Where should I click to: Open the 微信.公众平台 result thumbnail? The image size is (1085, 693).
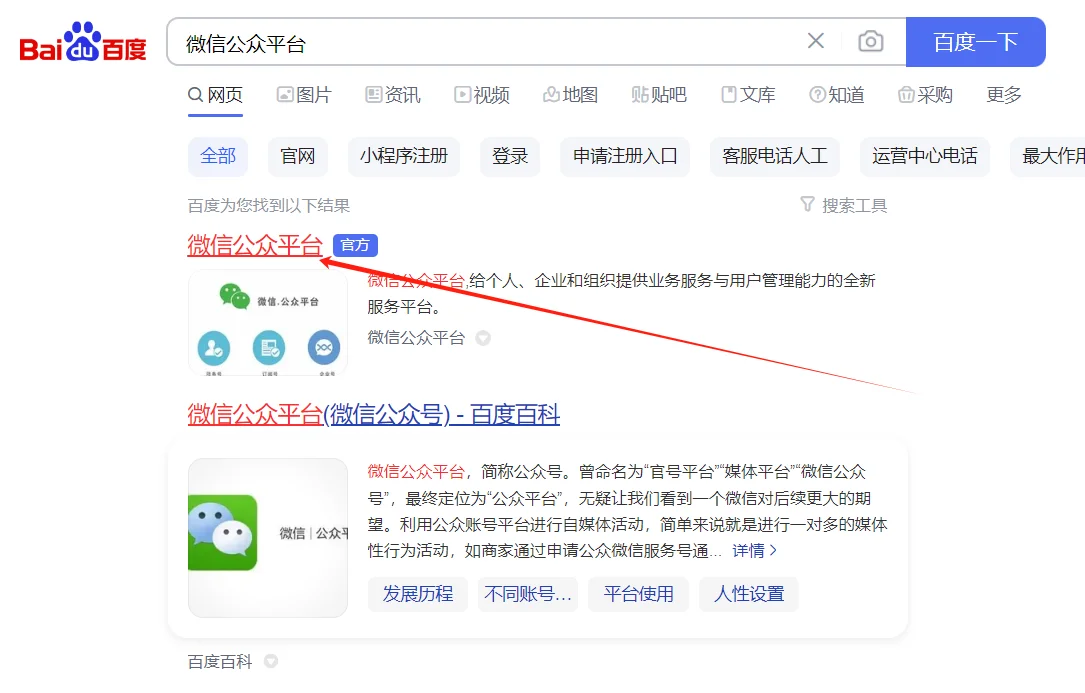point(268,323)
